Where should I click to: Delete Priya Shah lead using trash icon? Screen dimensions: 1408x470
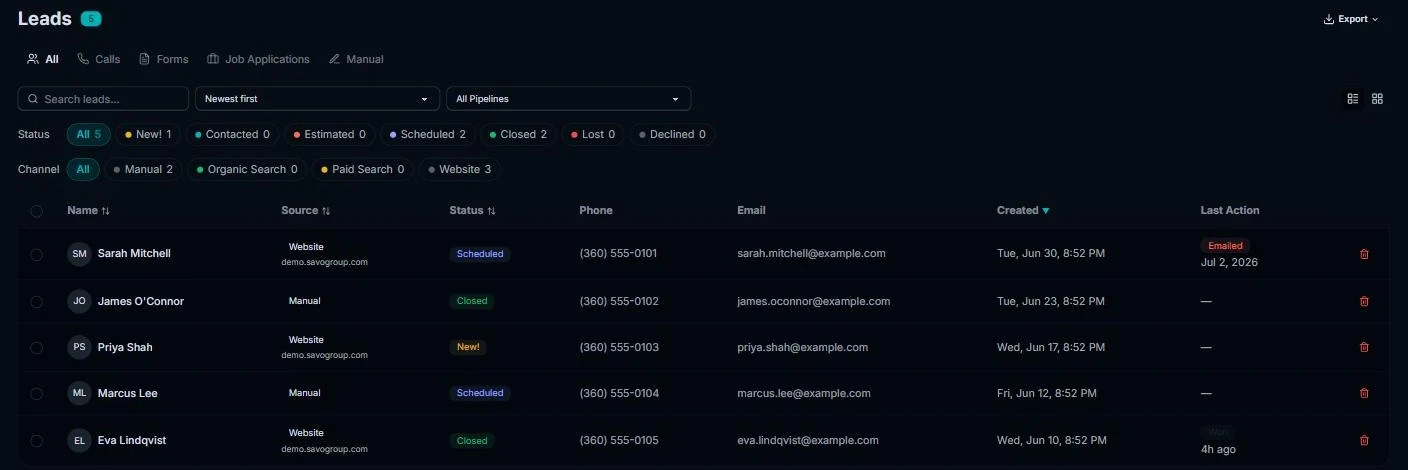point(1364,347)
